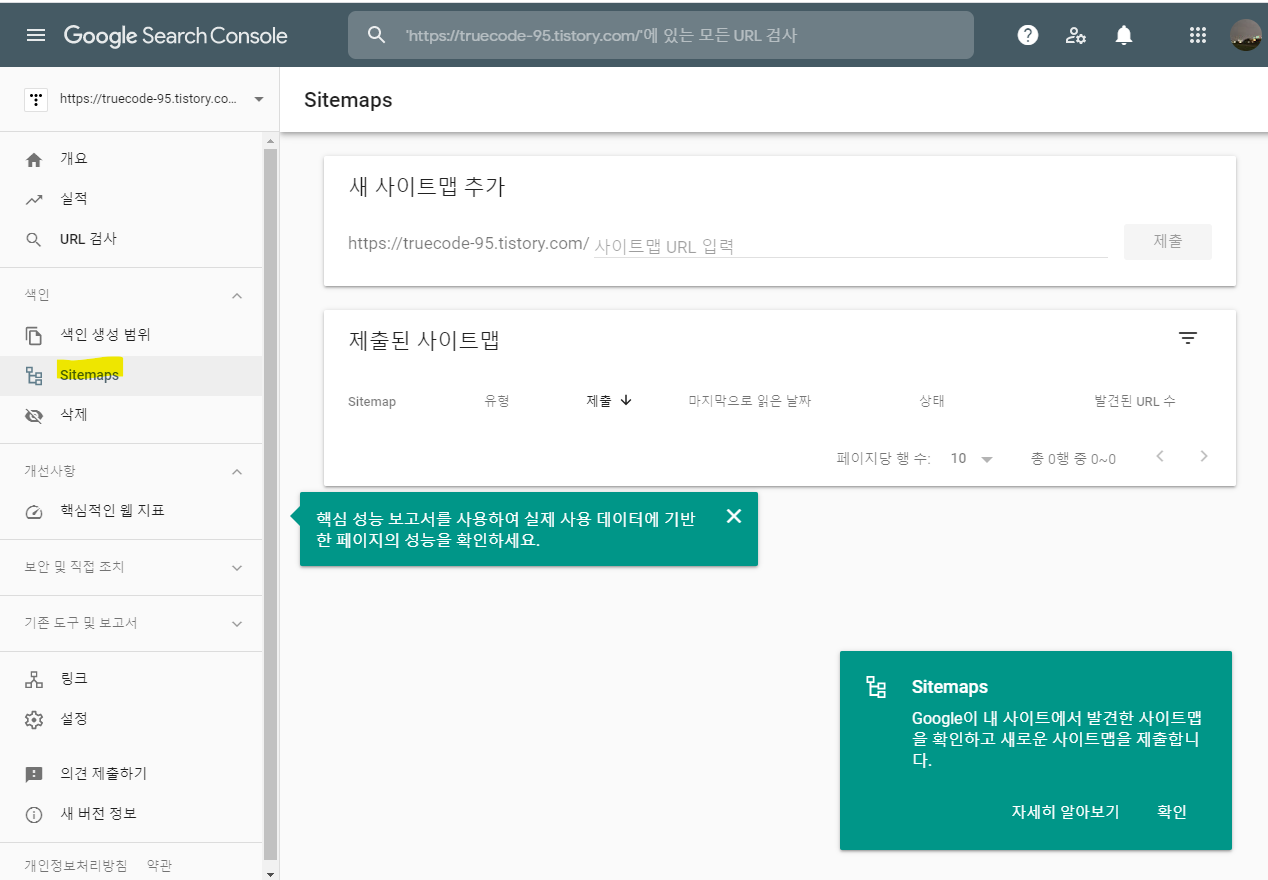This screenshot has width=1268, height=880.
Task: Click the network icon beside 링크
Action: (34, 680)
